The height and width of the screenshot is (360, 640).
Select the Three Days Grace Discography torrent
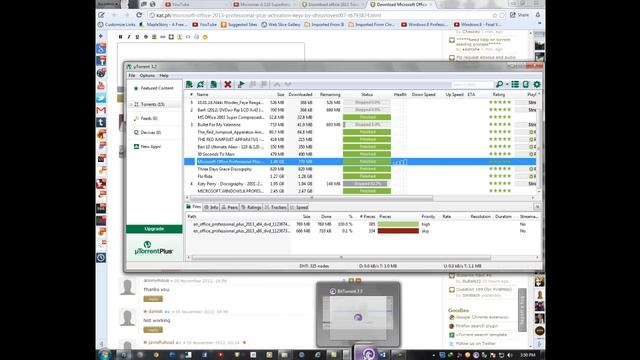tap(360, 169)
